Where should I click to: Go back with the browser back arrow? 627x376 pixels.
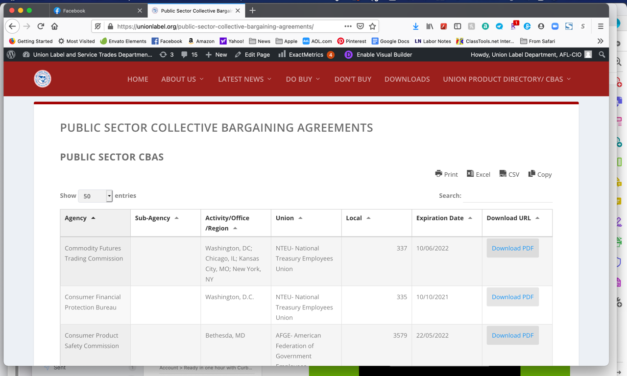point(12,26)
